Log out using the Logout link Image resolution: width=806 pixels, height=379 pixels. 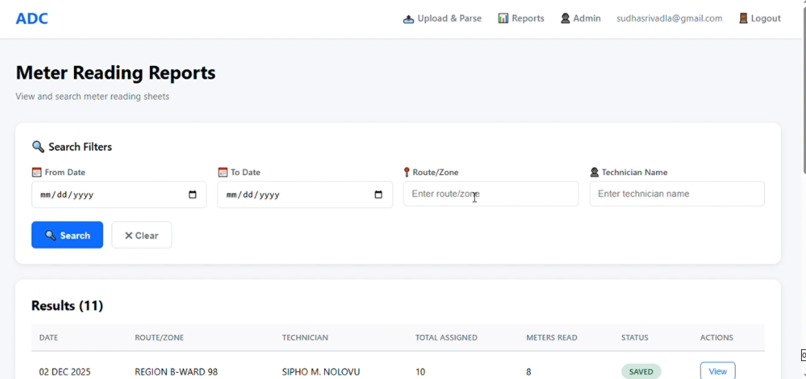pos(760,19)
